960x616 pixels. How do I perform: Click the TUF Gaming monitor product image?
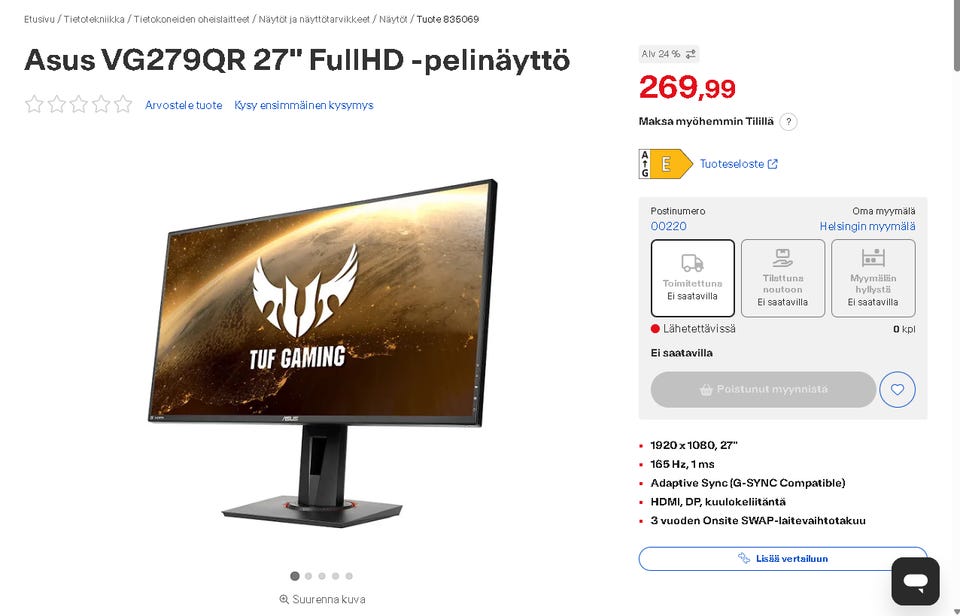click(322, 353)
